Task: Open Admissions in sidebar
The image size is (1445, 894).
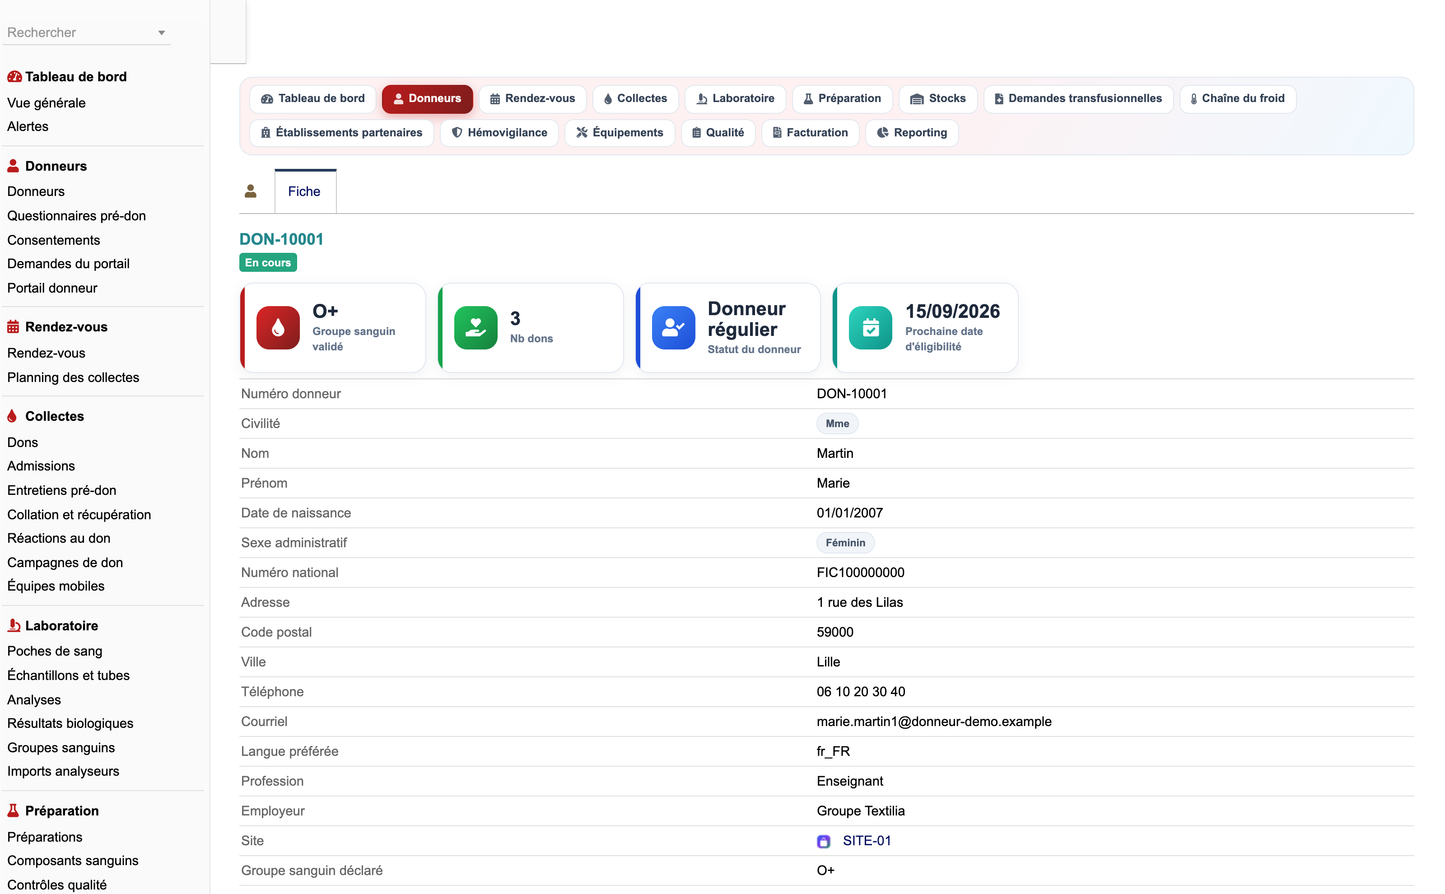Action: pyautogui.click(x=41, y=466)
